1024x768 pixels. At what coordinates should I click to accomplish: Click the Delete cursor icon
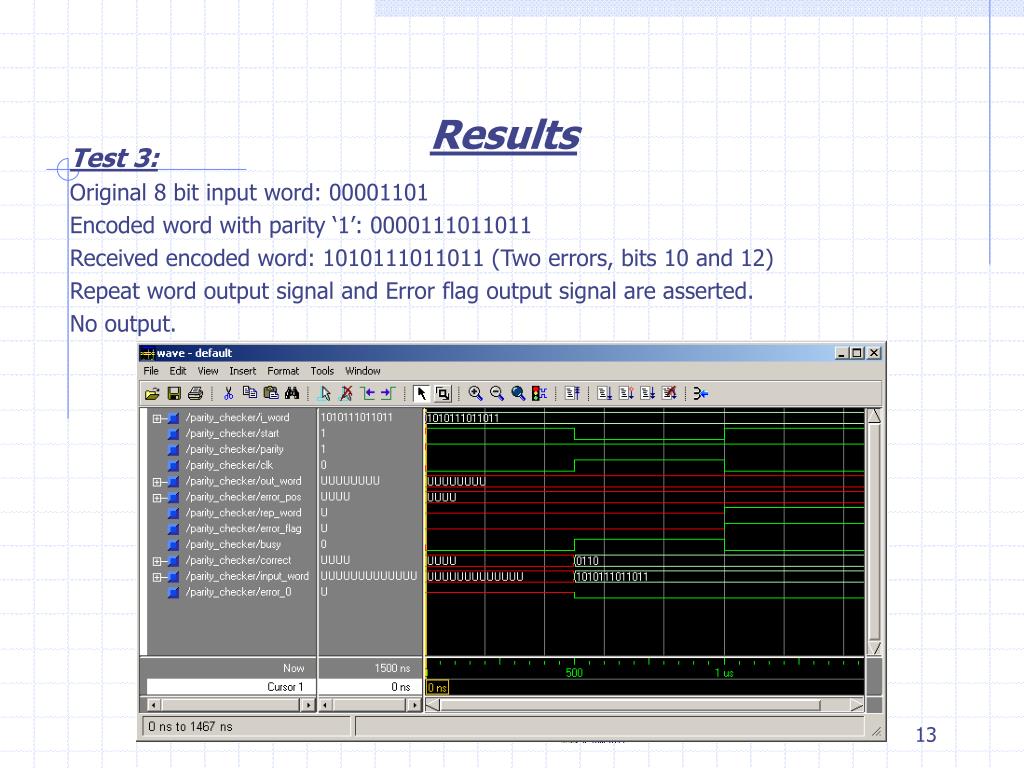click(346, 394)
